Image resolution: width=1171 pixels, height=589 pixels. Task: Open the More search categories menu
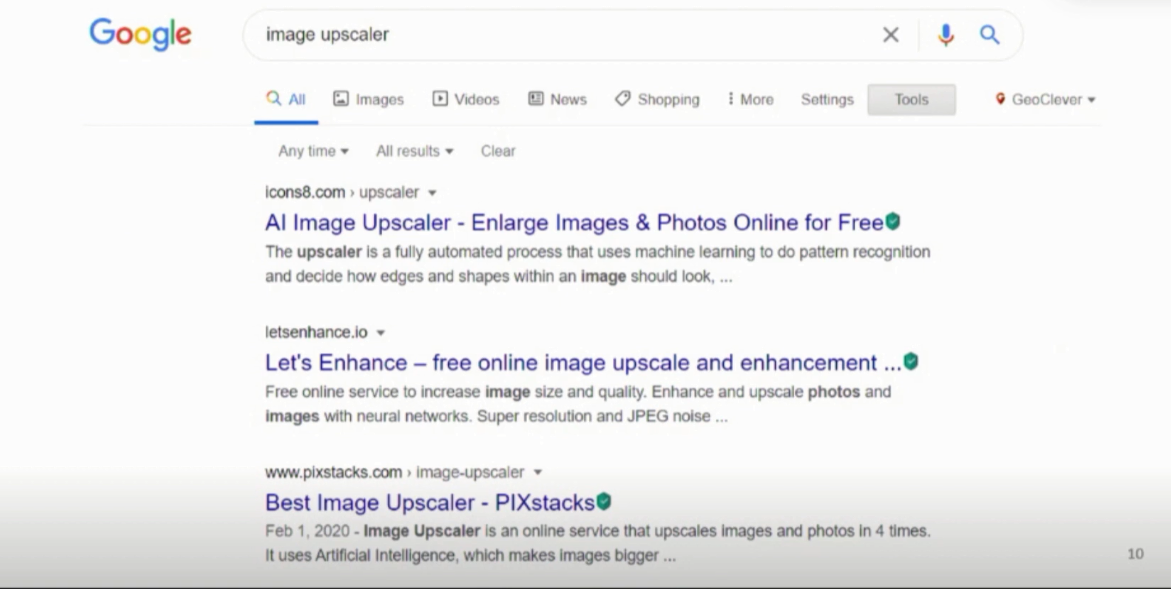750,99
